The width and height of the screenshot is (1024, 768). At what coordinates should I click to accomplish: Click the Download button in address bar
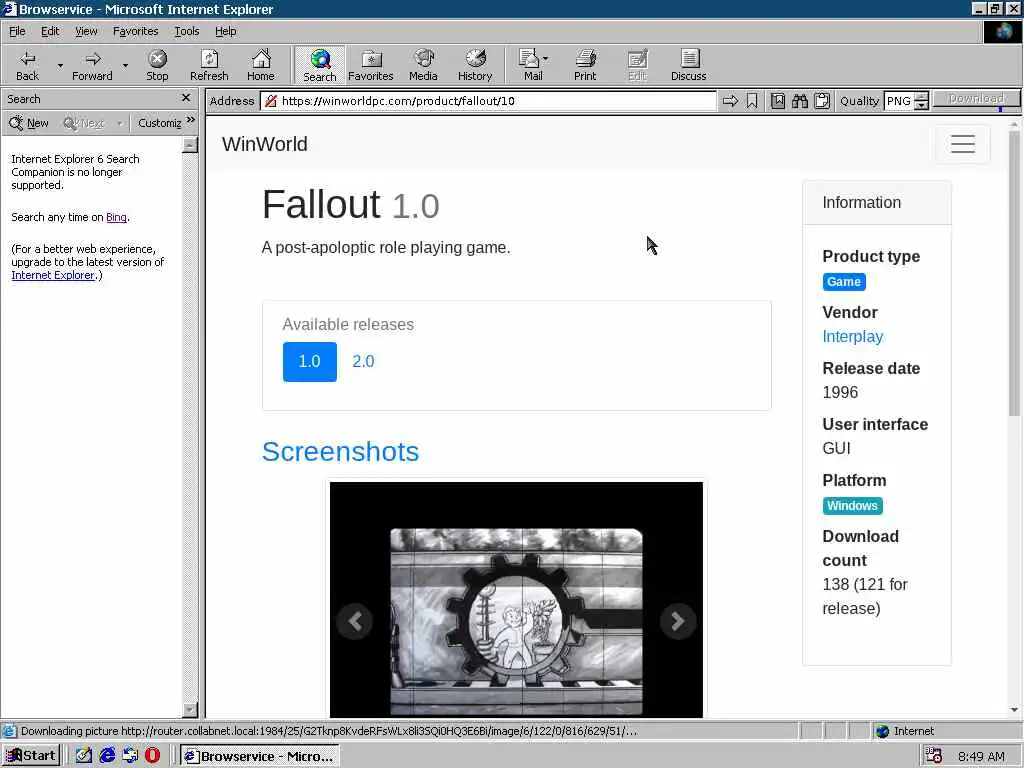(x=976, y=99)
